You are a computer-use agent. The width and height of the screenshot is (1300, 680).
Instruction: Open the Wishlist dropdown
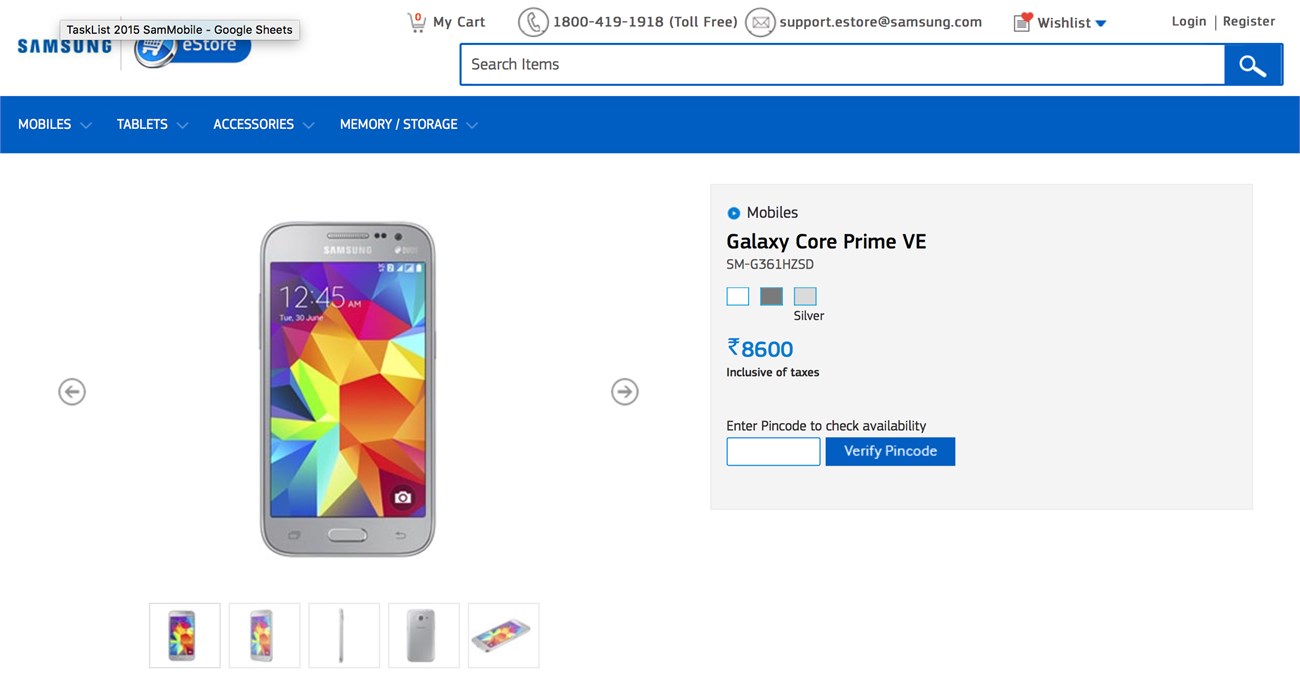coord(1102,22)
